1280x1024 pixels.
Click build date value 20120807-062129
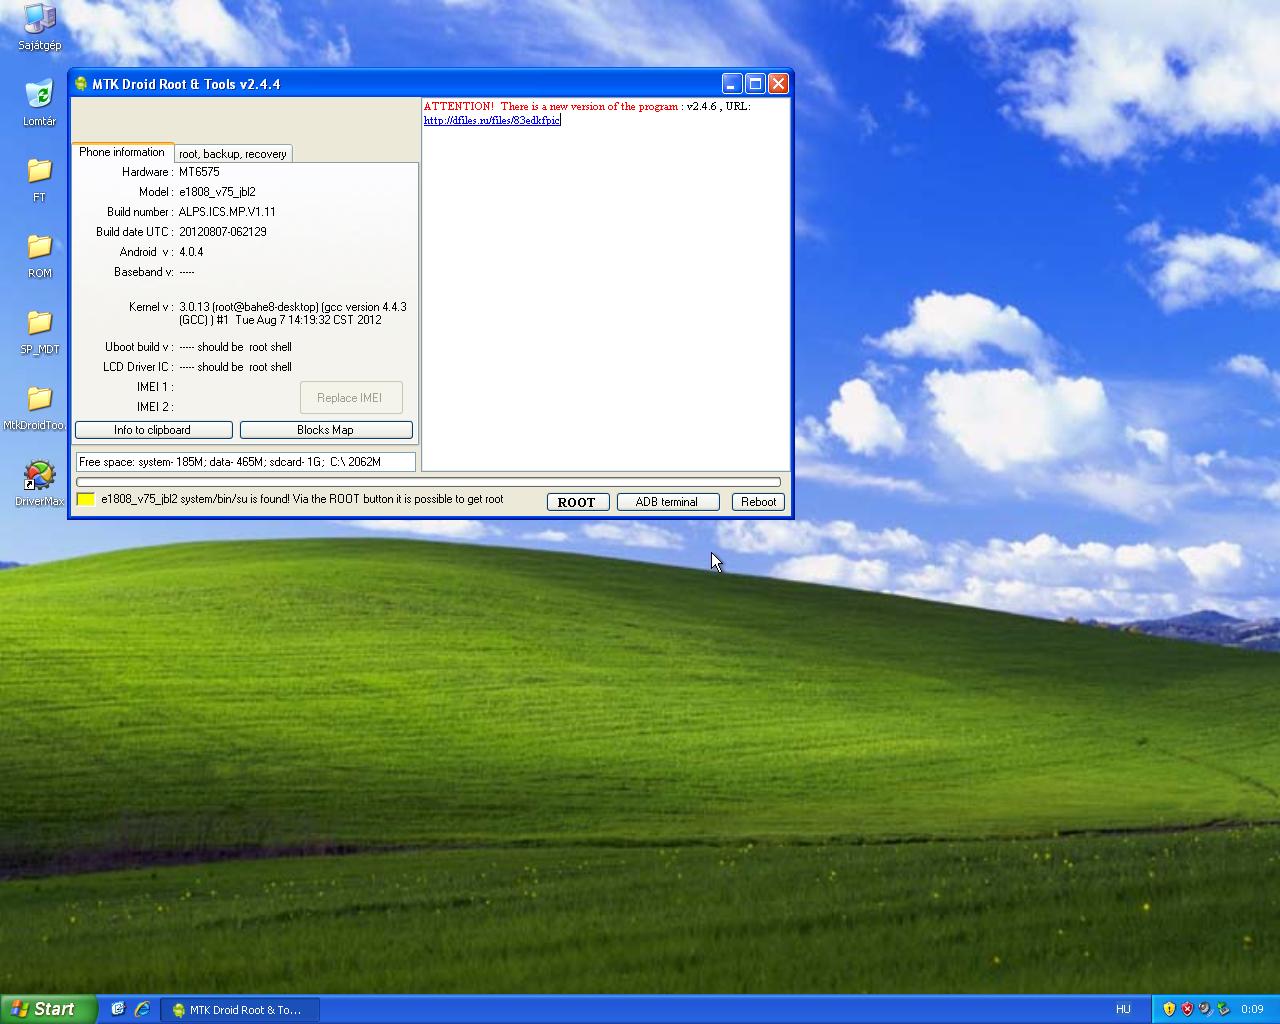(x=223, y=232)
